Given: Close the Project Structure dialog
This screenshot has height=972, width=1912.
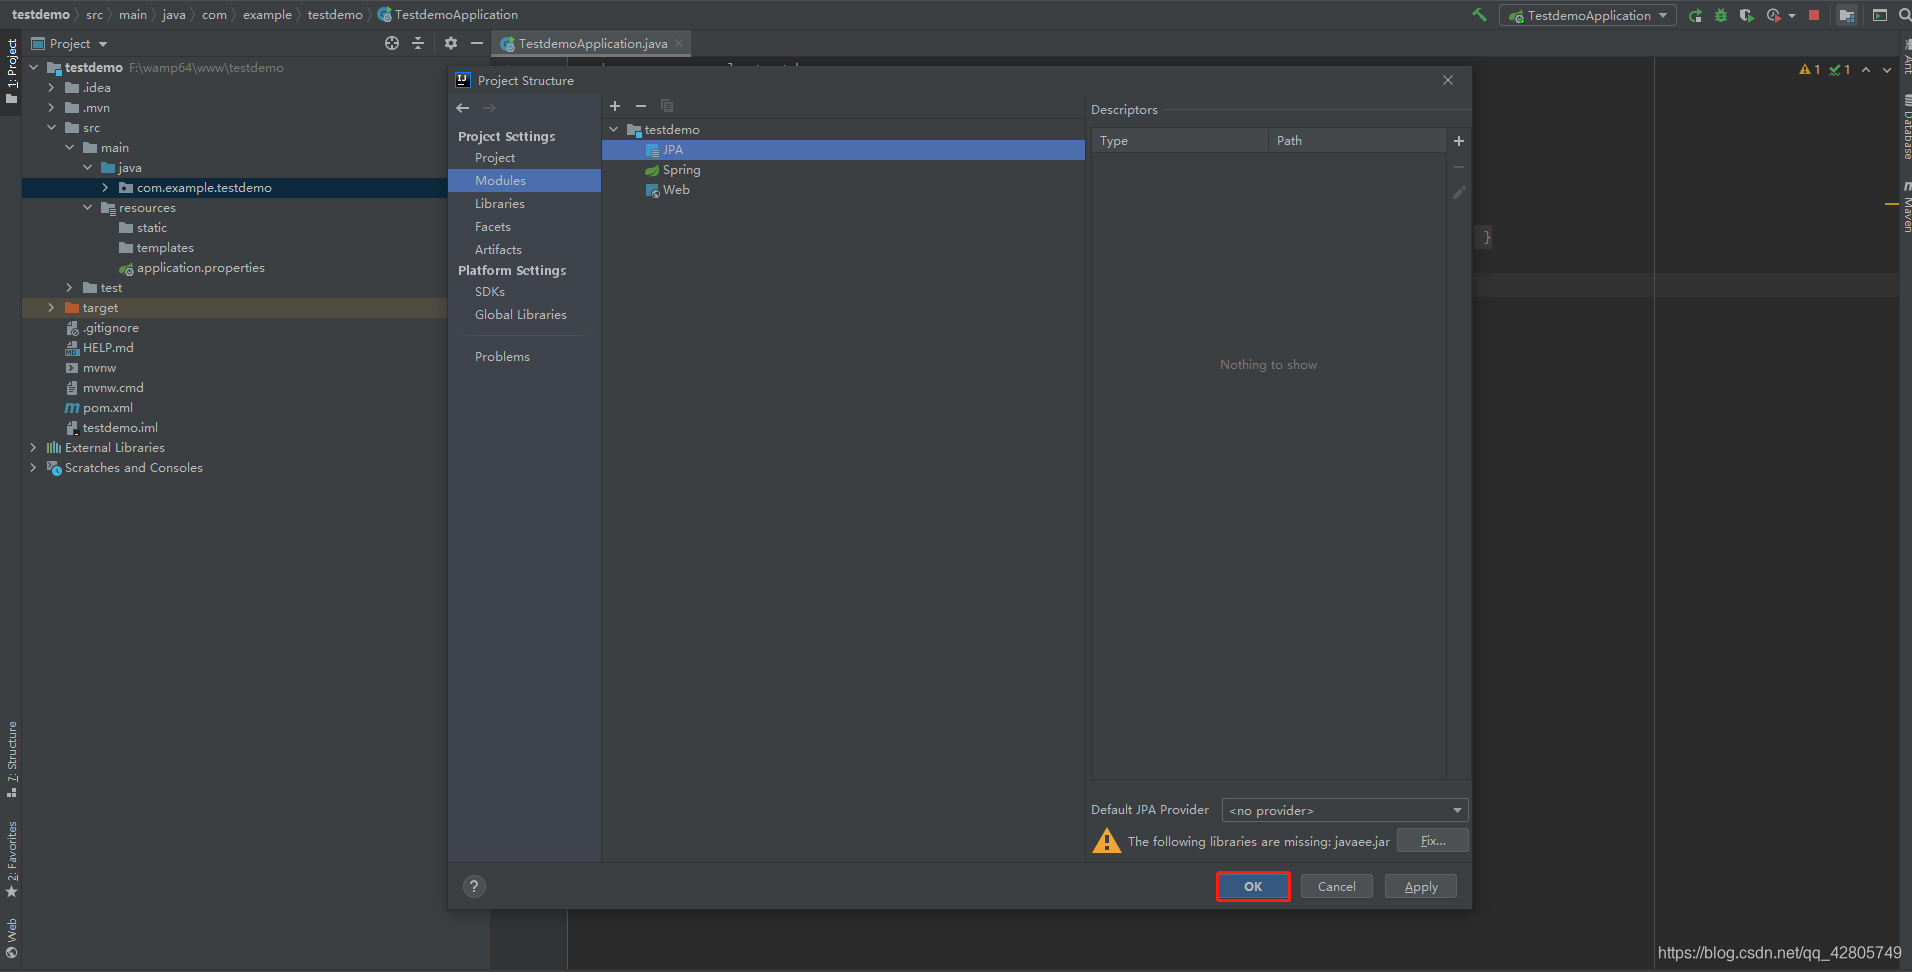Looking at the screenshot, I should click(x=1448, y=80).
